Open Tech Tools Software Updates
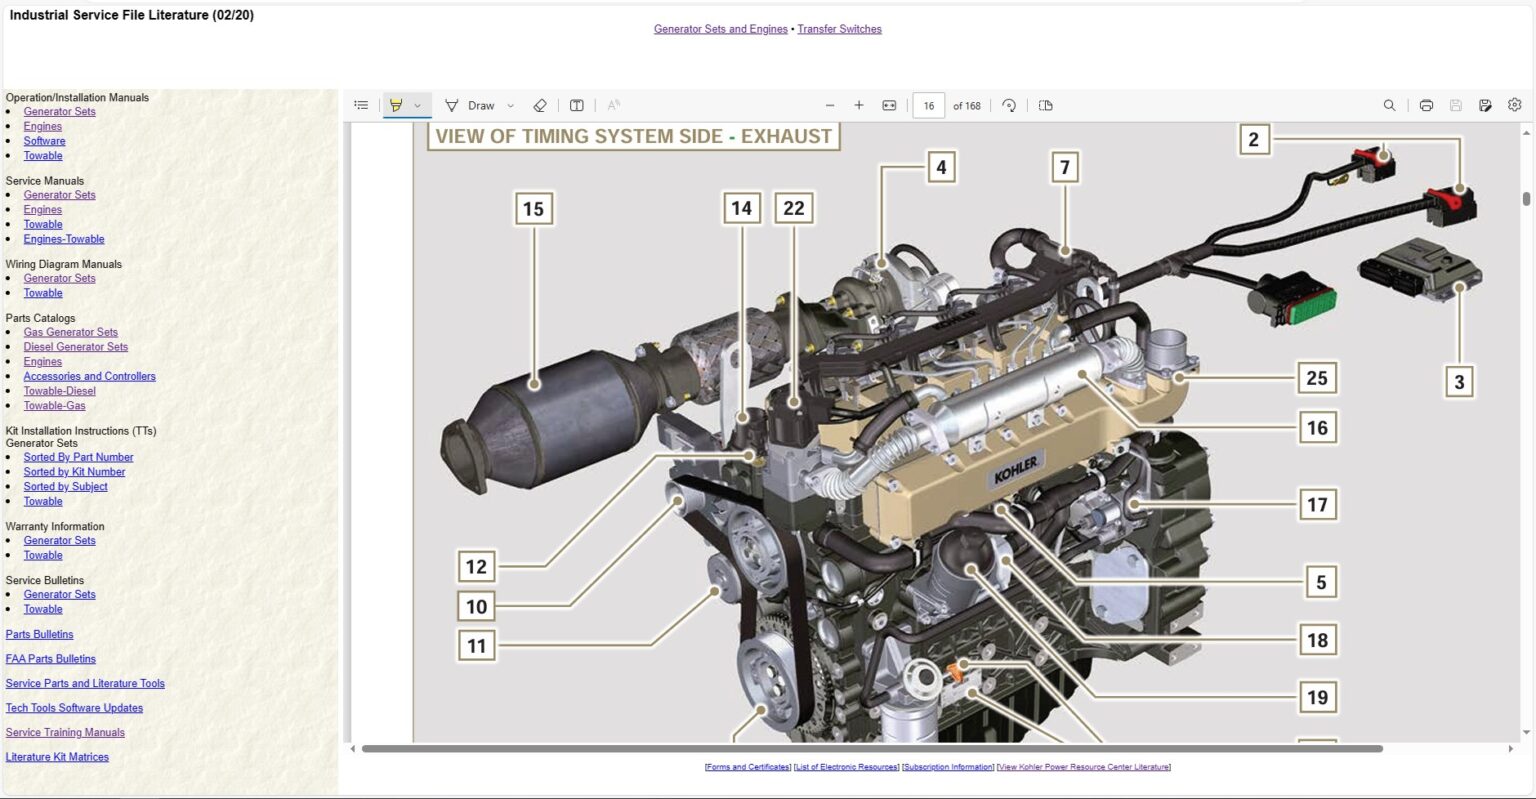The height and width of the screenshot is (799, 1536). (x=74, y=707)
